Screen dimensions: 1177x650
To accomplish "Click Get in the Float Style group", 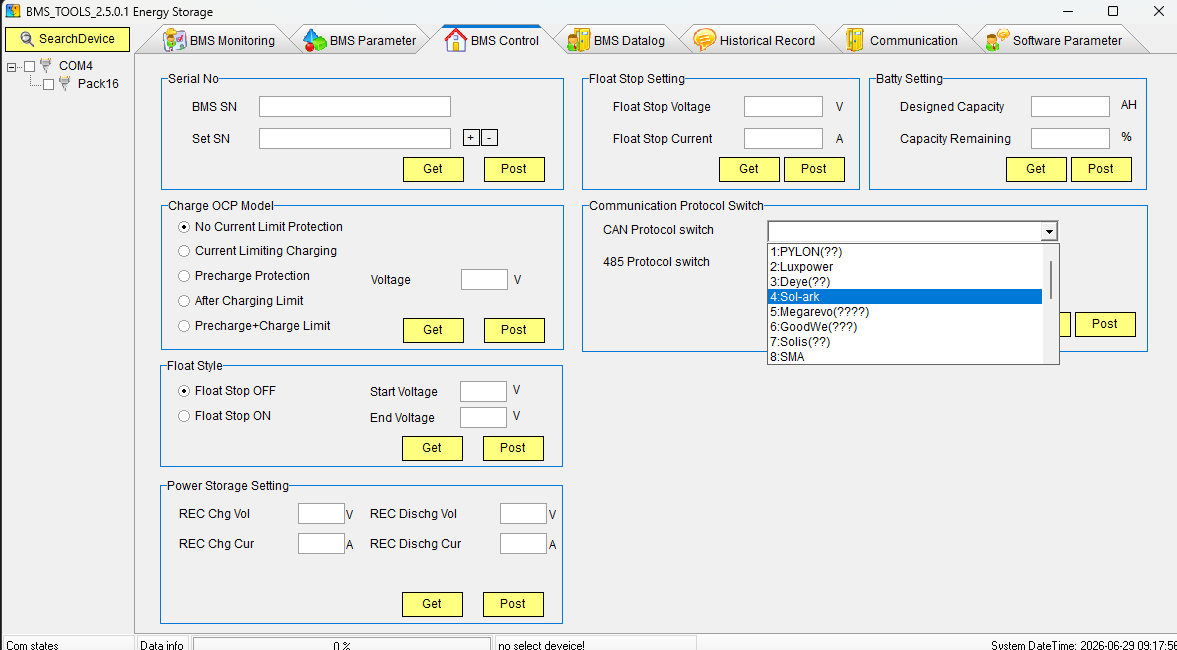I will pos(432,447).
